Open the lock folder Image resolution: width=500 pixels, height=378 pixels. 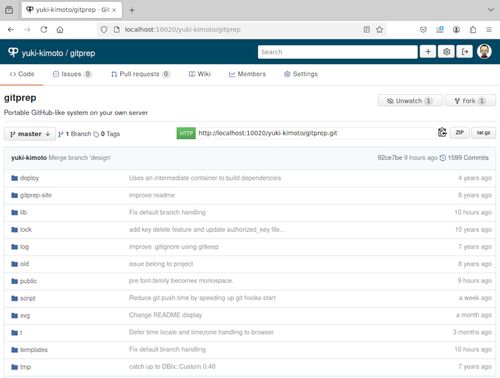click(26, 230)
